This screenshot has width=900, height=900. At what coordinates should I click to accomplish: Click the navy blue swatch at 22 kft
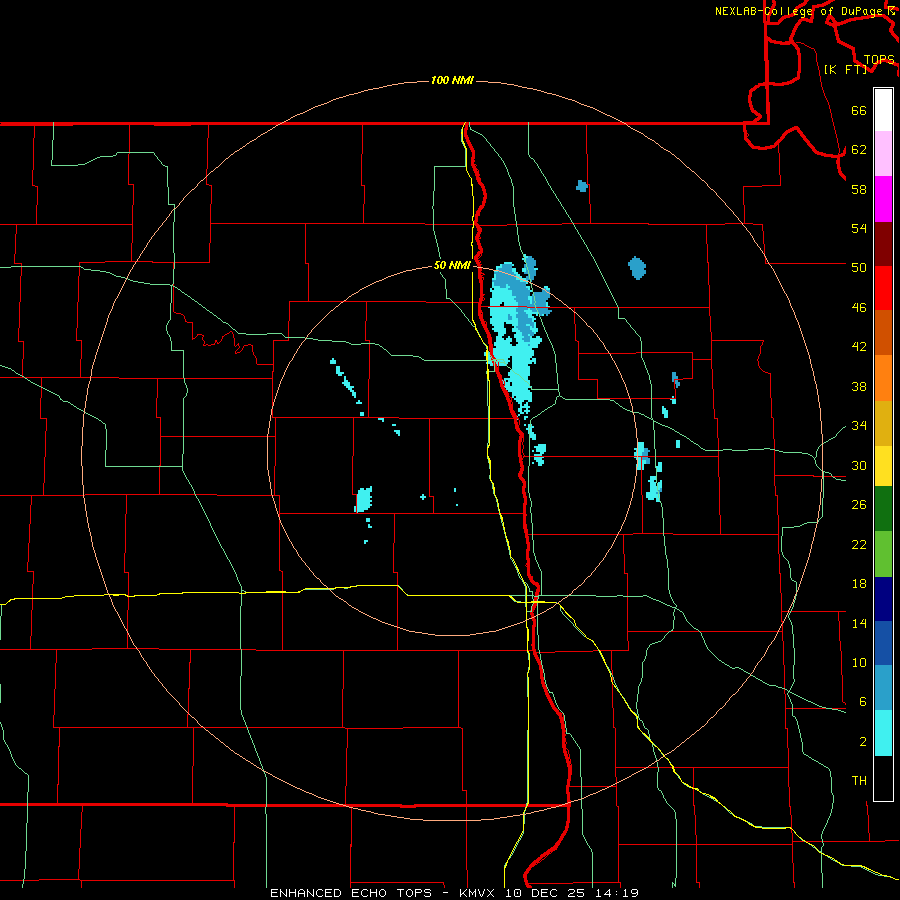point(883,599)
